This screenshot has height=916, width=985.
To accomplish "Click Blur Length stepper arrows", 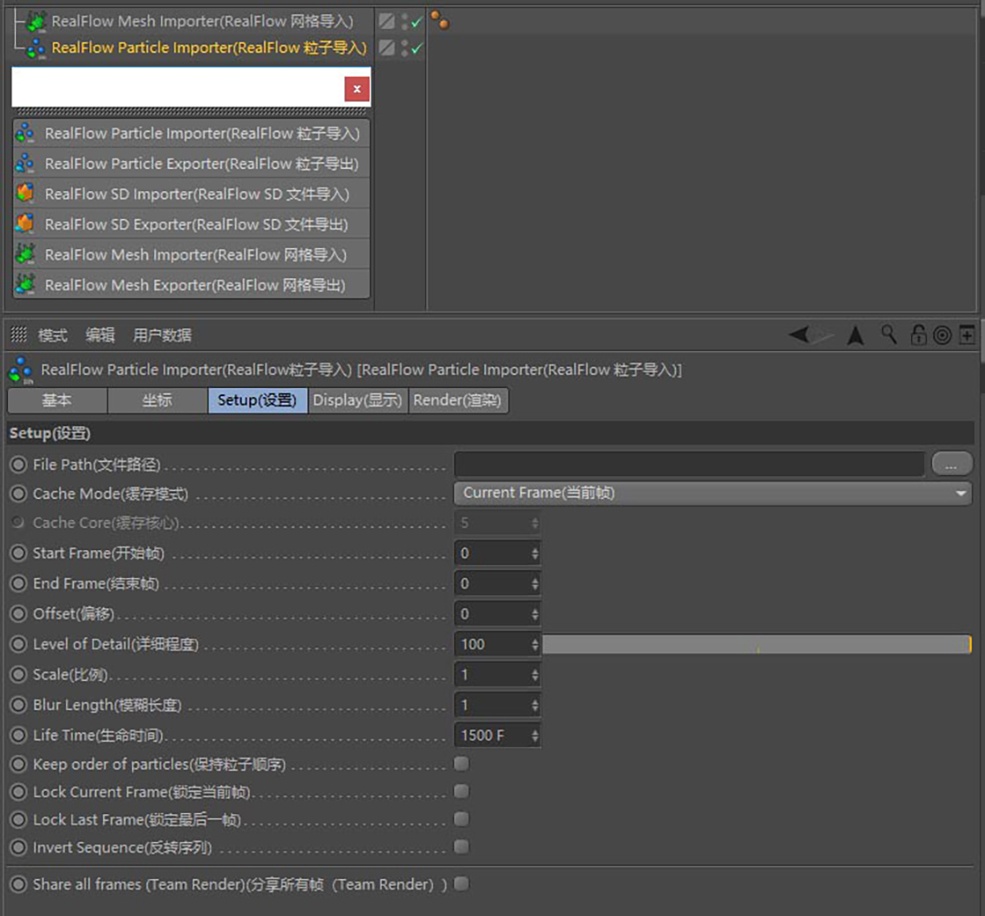I will (535, 705).
